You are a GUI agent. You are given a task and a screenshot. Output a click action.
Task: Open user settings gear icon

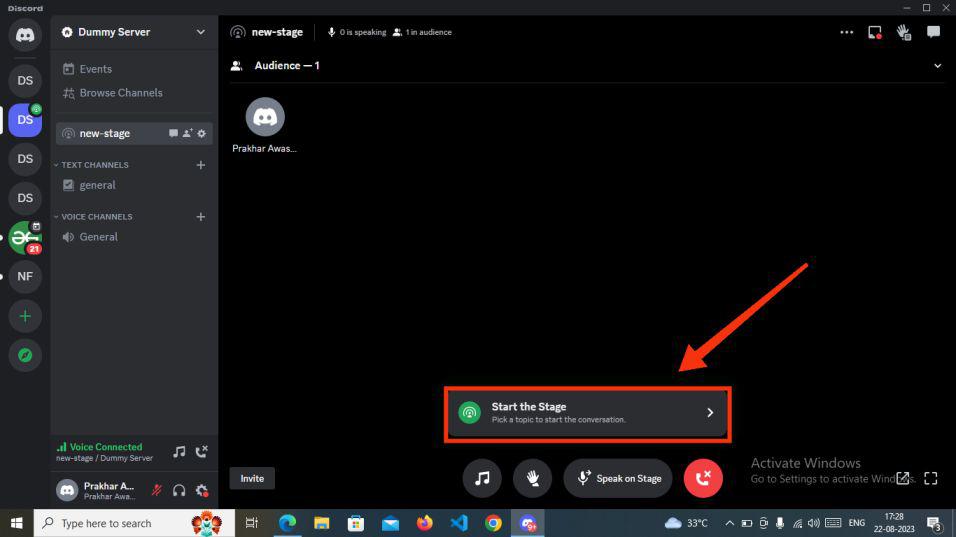pos(202,490)
